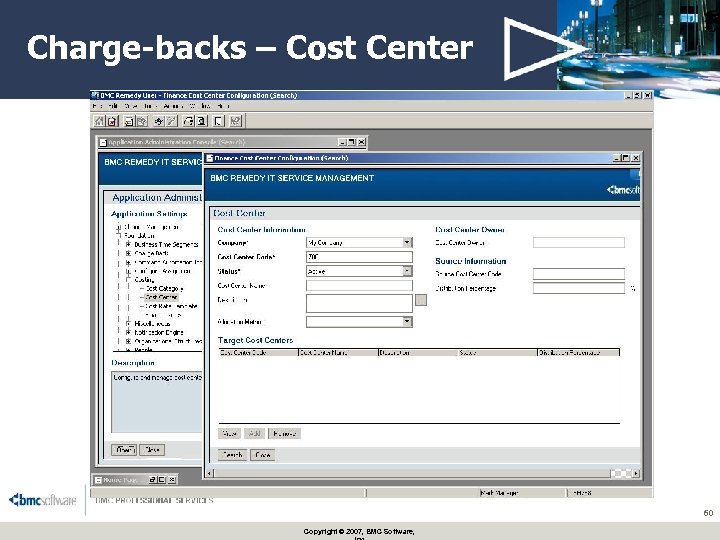This screenshot has height=540, width=720.
Task: Open the Tools menu
Action: pyautogui.click(x=149, y=106)
